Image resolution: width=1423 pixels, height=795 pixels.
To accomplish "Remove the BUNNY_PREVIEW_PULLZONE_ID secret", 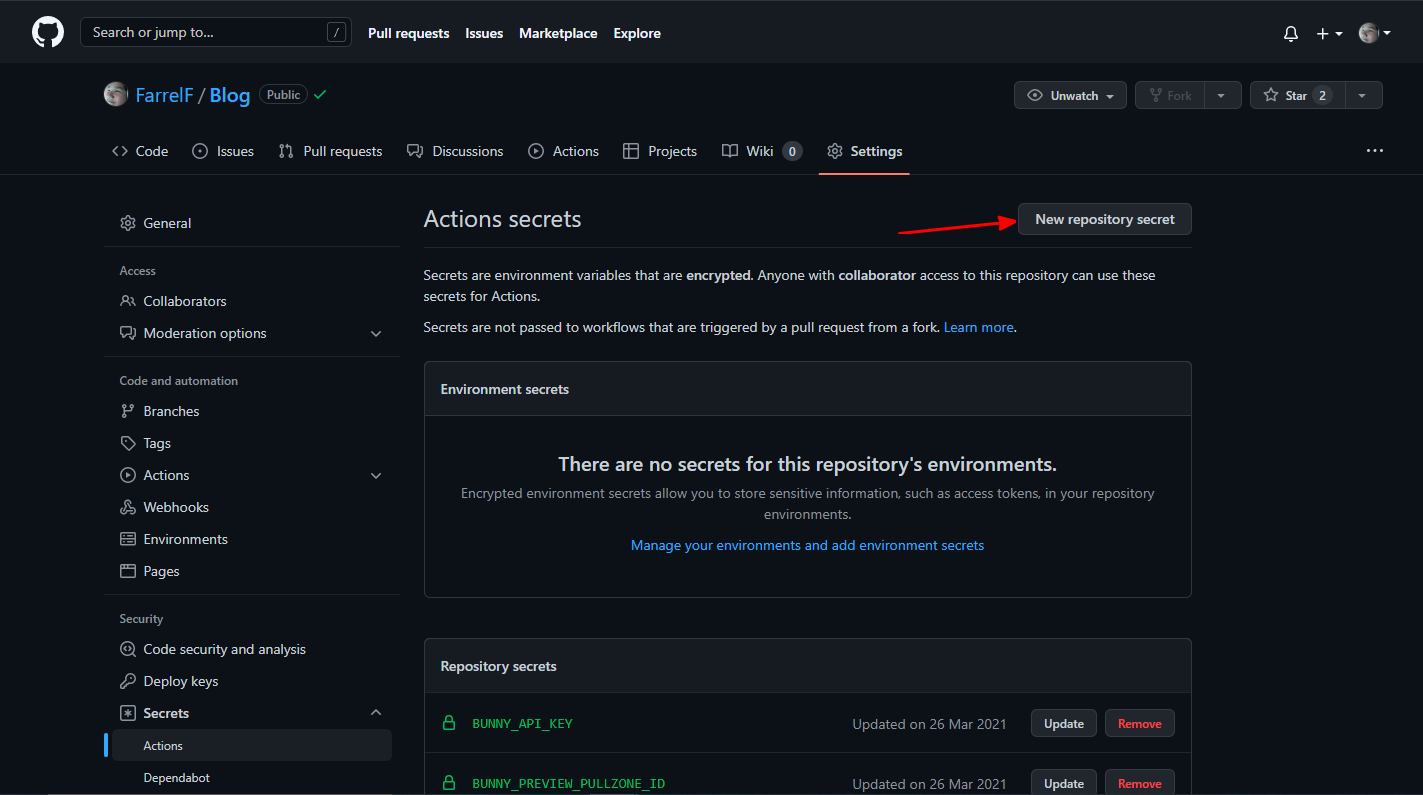I will pos(1140,783).
